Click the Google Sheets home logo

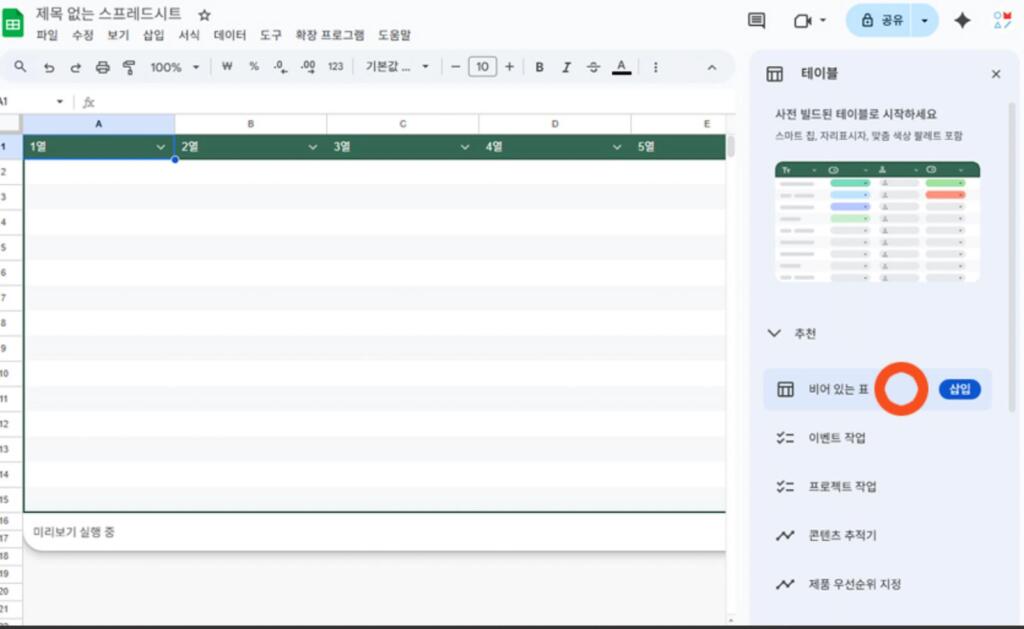tap(15, 23)
